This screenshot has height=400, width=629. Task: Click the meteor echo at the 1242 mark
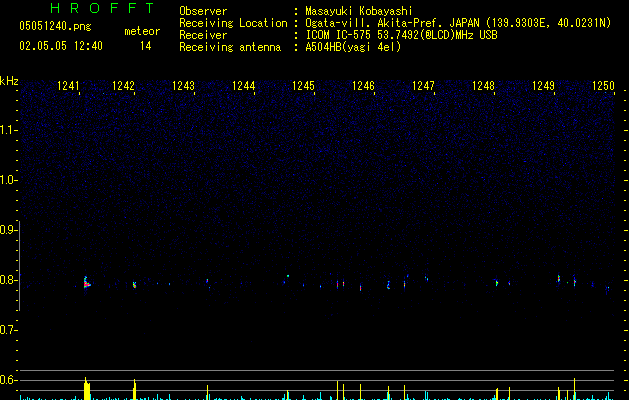[x=134, y=285]
